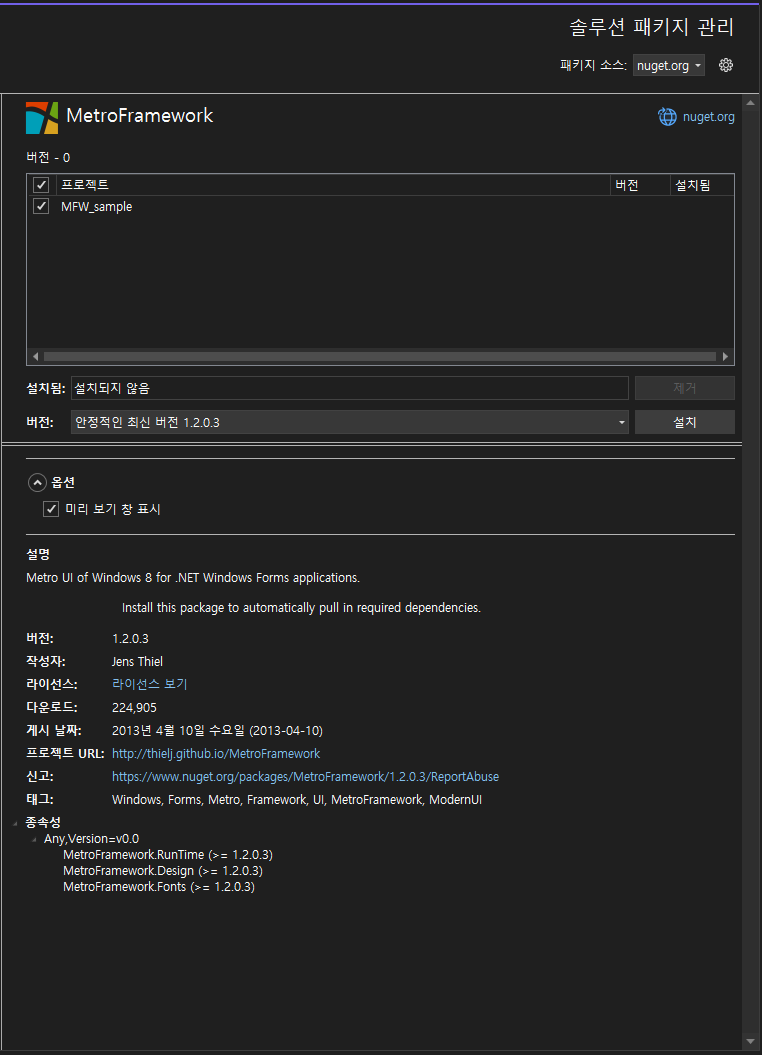762x1055 pixels.
Task: Select the MFW_sample project row
Action: tap(380, 207)
